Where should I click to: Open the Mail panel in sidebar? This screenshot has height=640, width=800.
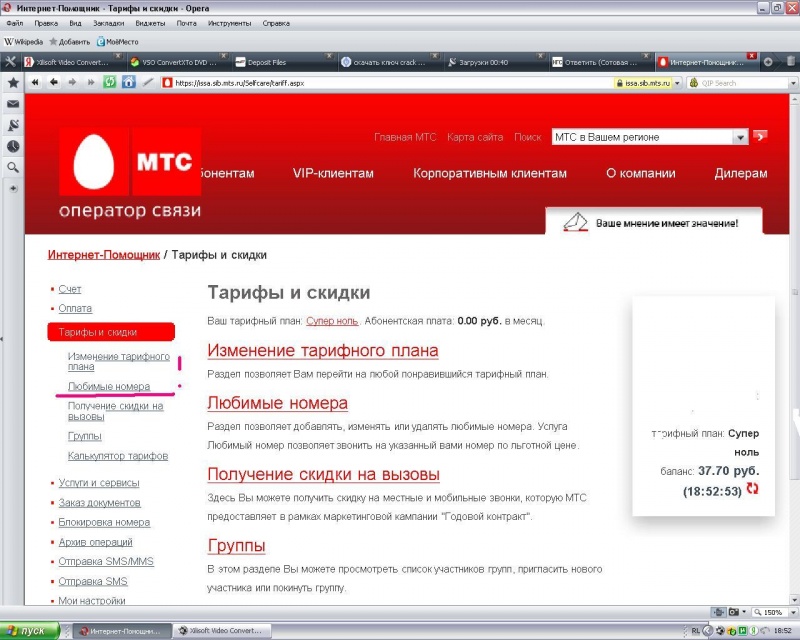pos(13,104)
